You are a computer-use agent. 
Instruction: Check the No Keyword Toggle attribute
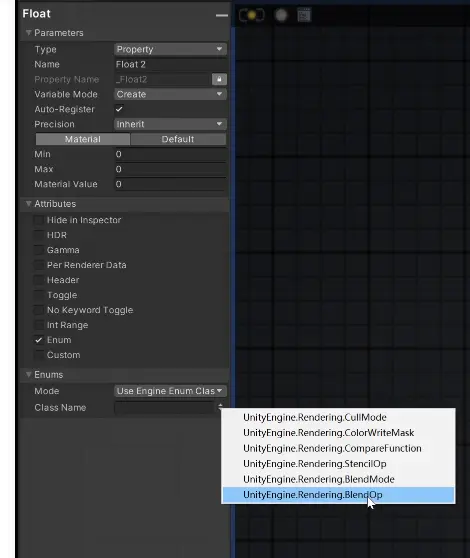coord(38,310)
